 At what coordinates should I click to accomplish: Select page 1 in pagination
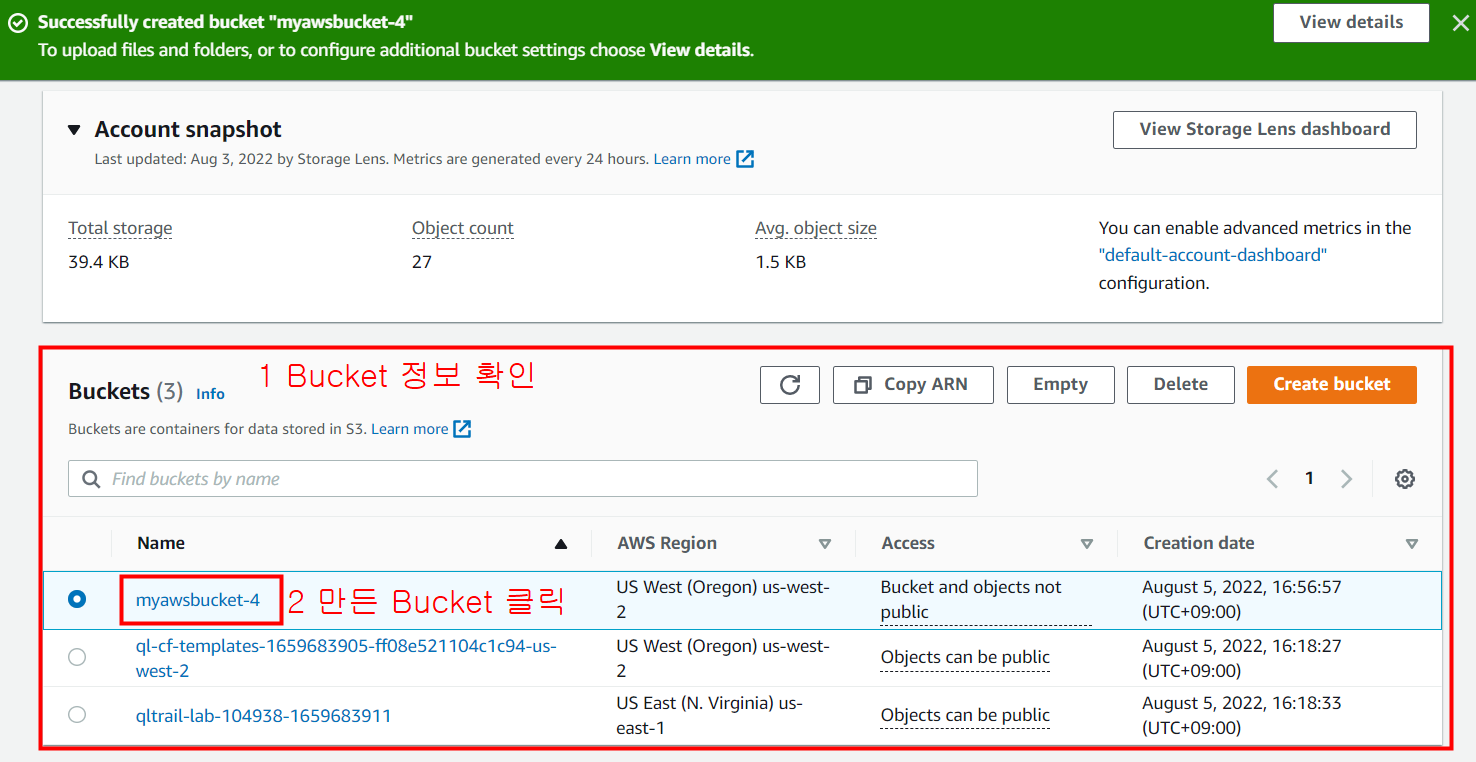point(1309,479)
